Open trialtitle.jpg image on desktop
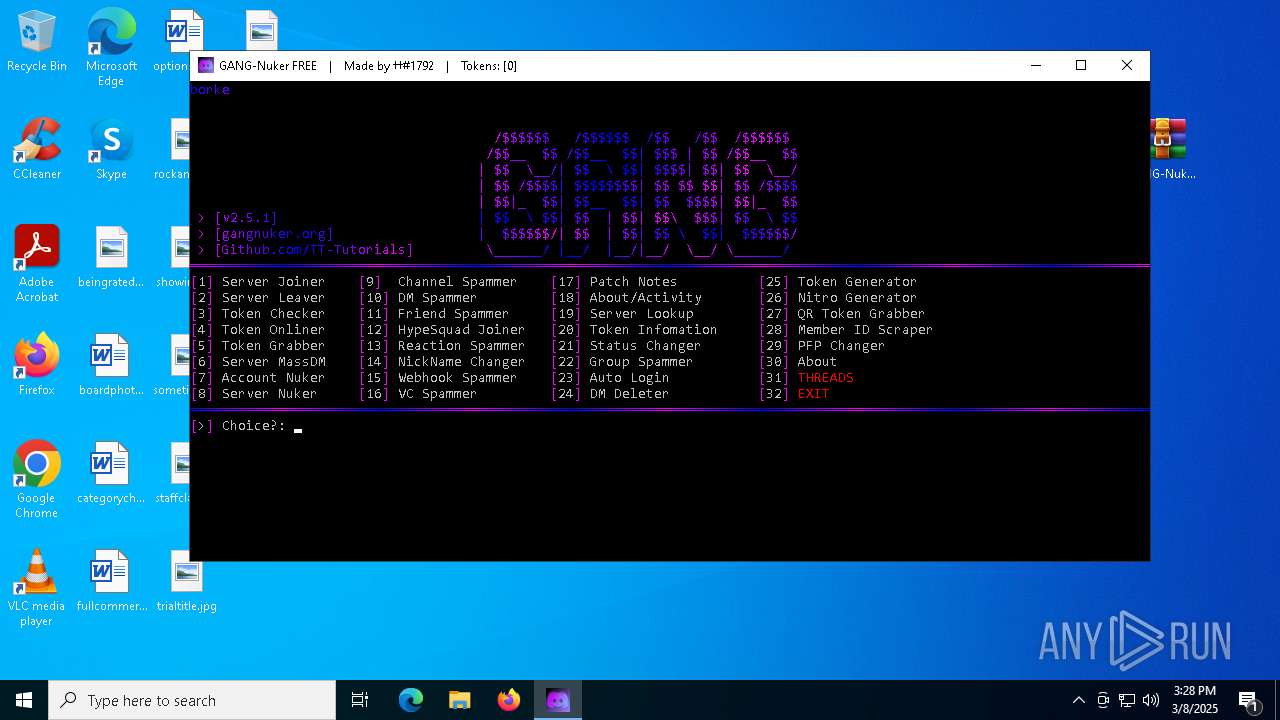 (x=186, y=581)
